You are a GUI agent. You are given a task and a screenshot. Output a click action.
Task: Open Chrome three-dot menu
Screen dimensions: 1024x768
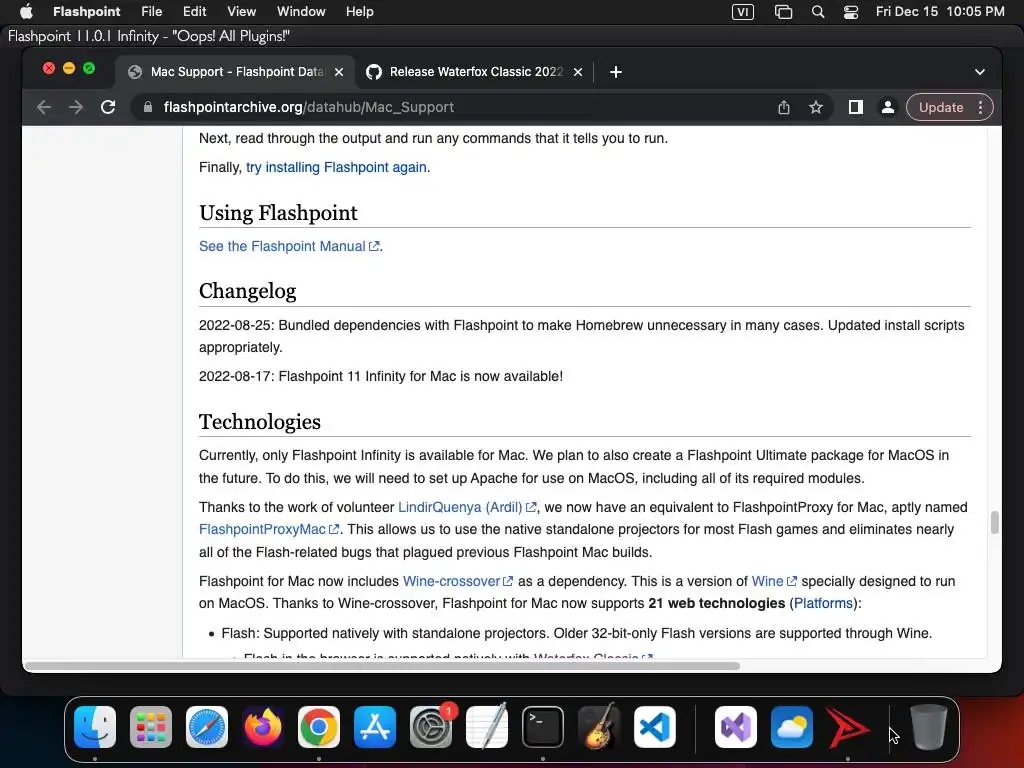(x=980, y=107)
